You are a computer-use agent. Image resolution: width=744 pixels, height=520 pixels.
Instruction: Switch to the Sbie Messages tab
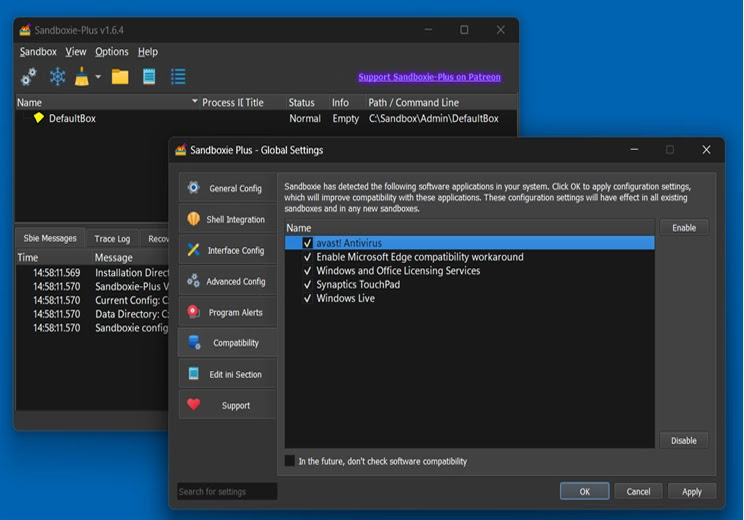point(50,238)
